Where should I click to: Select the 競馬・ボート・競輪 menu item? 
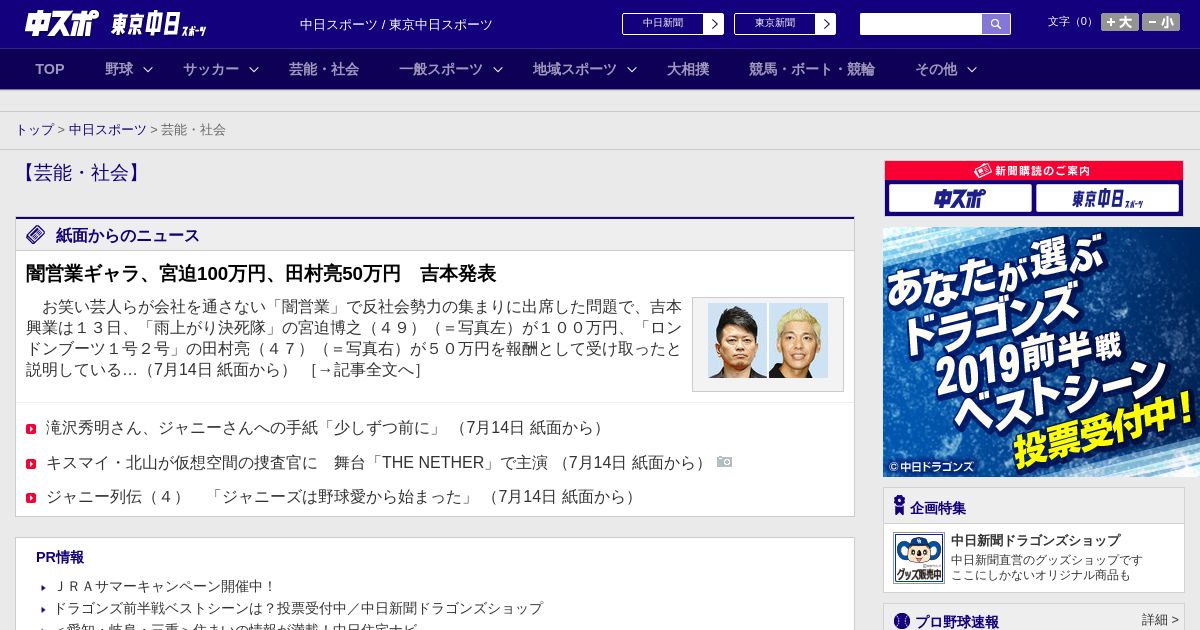click(x=812, y=69)
